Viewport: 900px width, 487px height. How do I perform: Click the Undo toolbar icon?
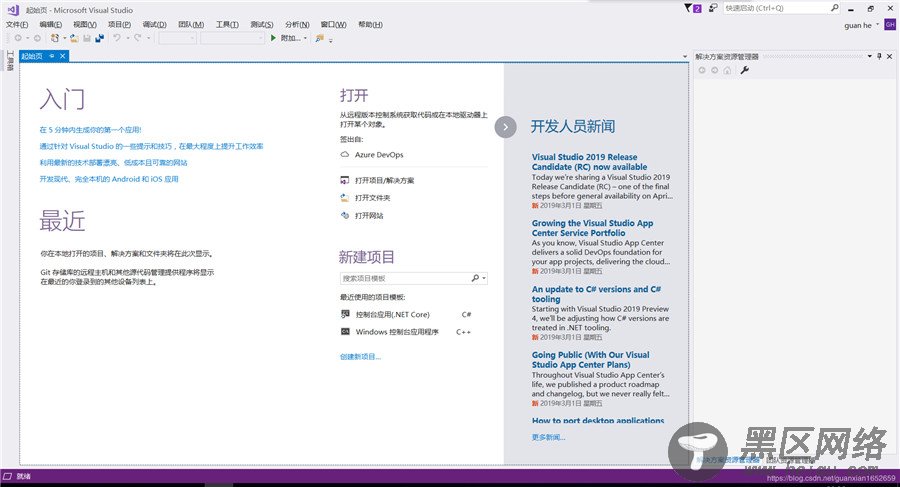117,38
